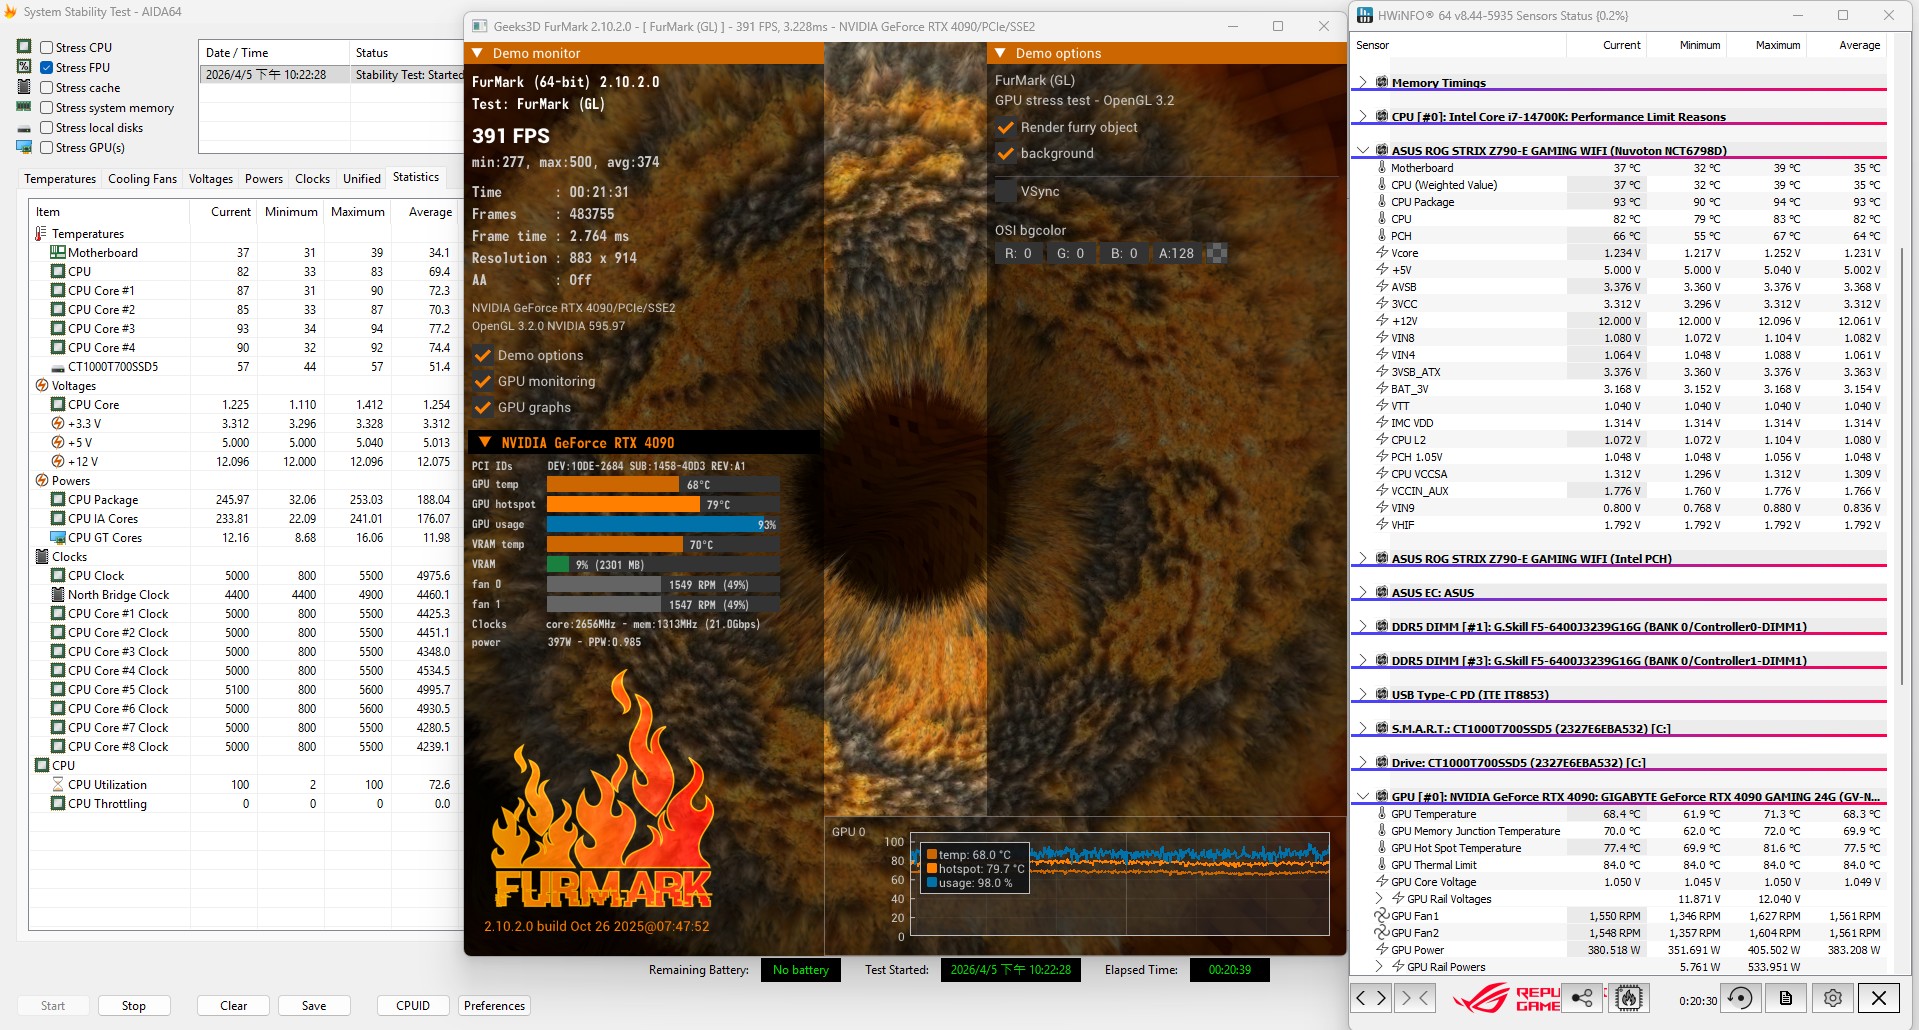Screen dimensions: 1919x1030
Task: Click the HWiNFO log file document icon
Action: [x=1786, y=997]
